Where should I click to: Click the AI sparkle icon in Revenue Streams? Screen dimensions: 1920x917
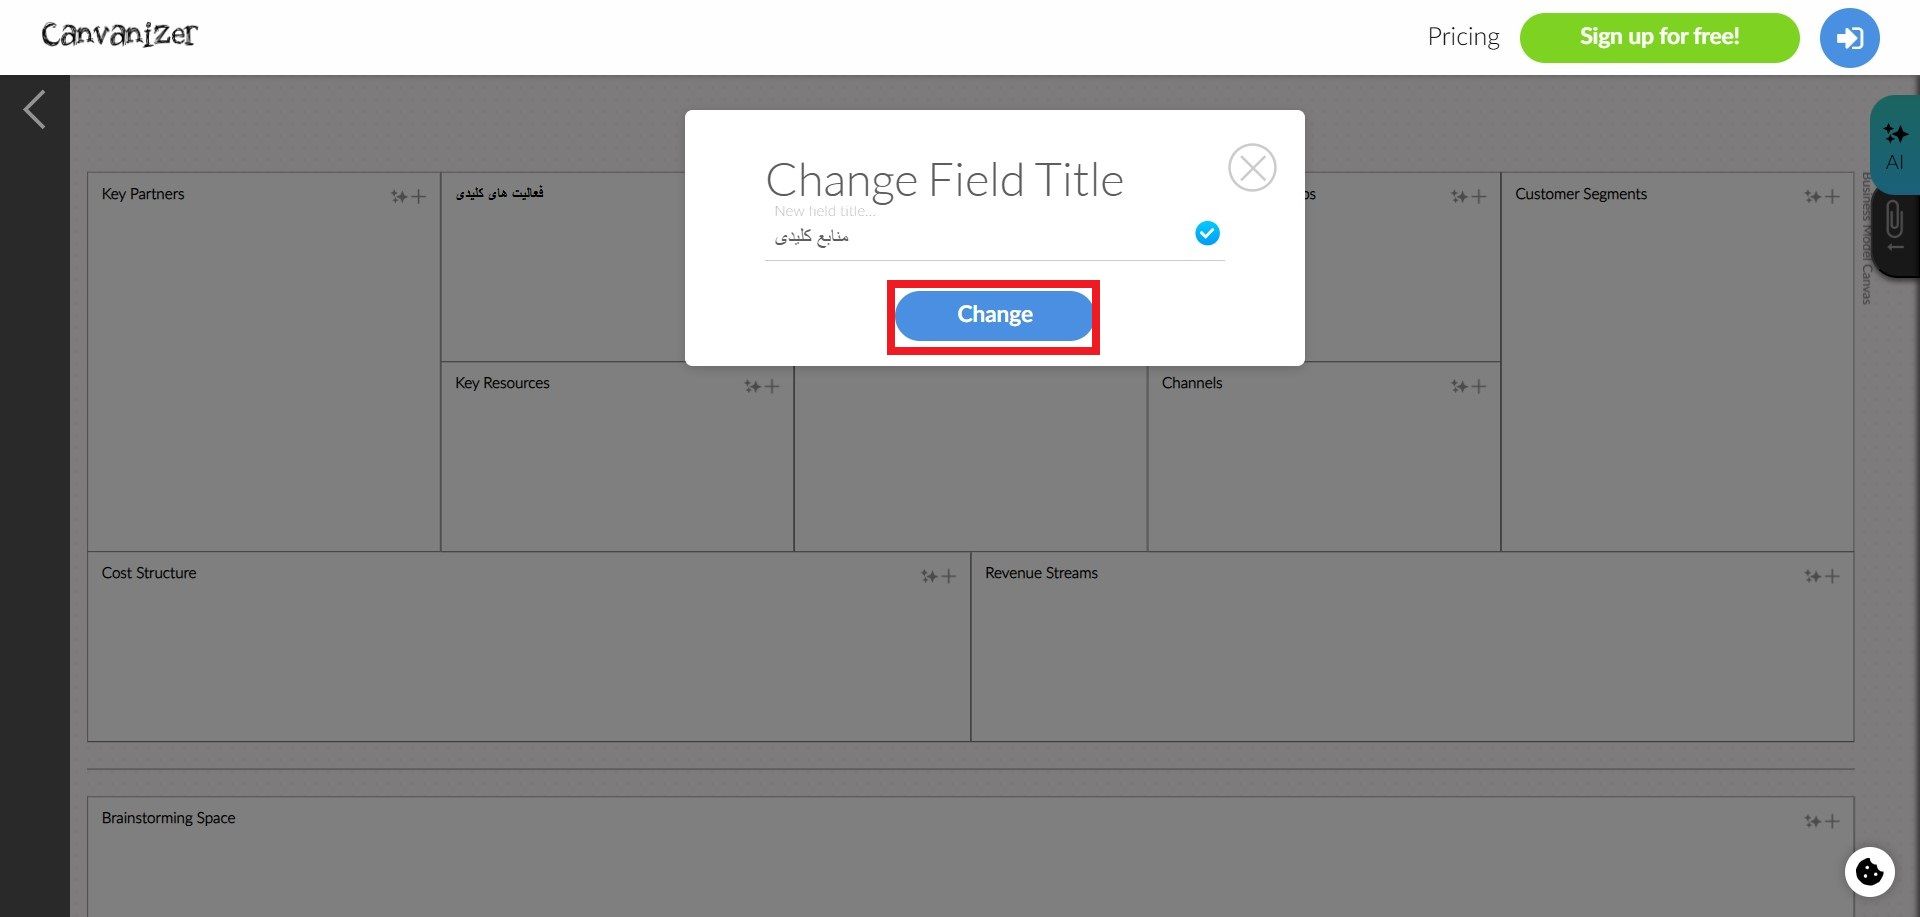point(1812,576)
